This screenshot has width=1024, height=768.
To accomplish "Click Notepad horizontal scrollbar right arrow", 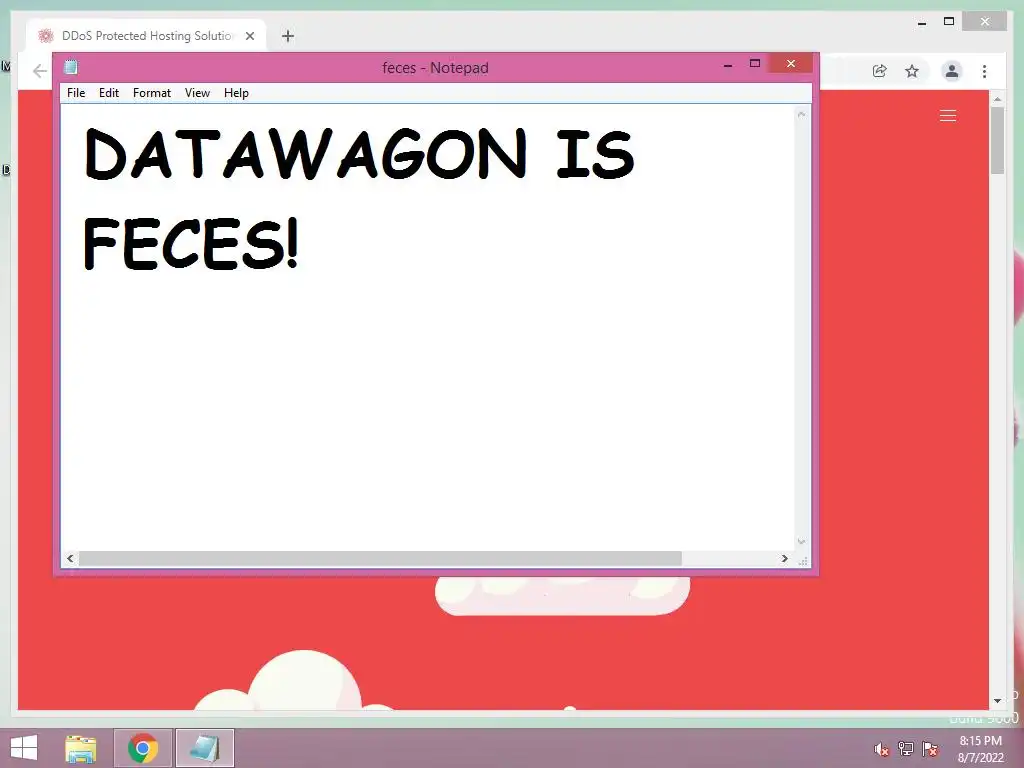I will [x=784, y=558].
